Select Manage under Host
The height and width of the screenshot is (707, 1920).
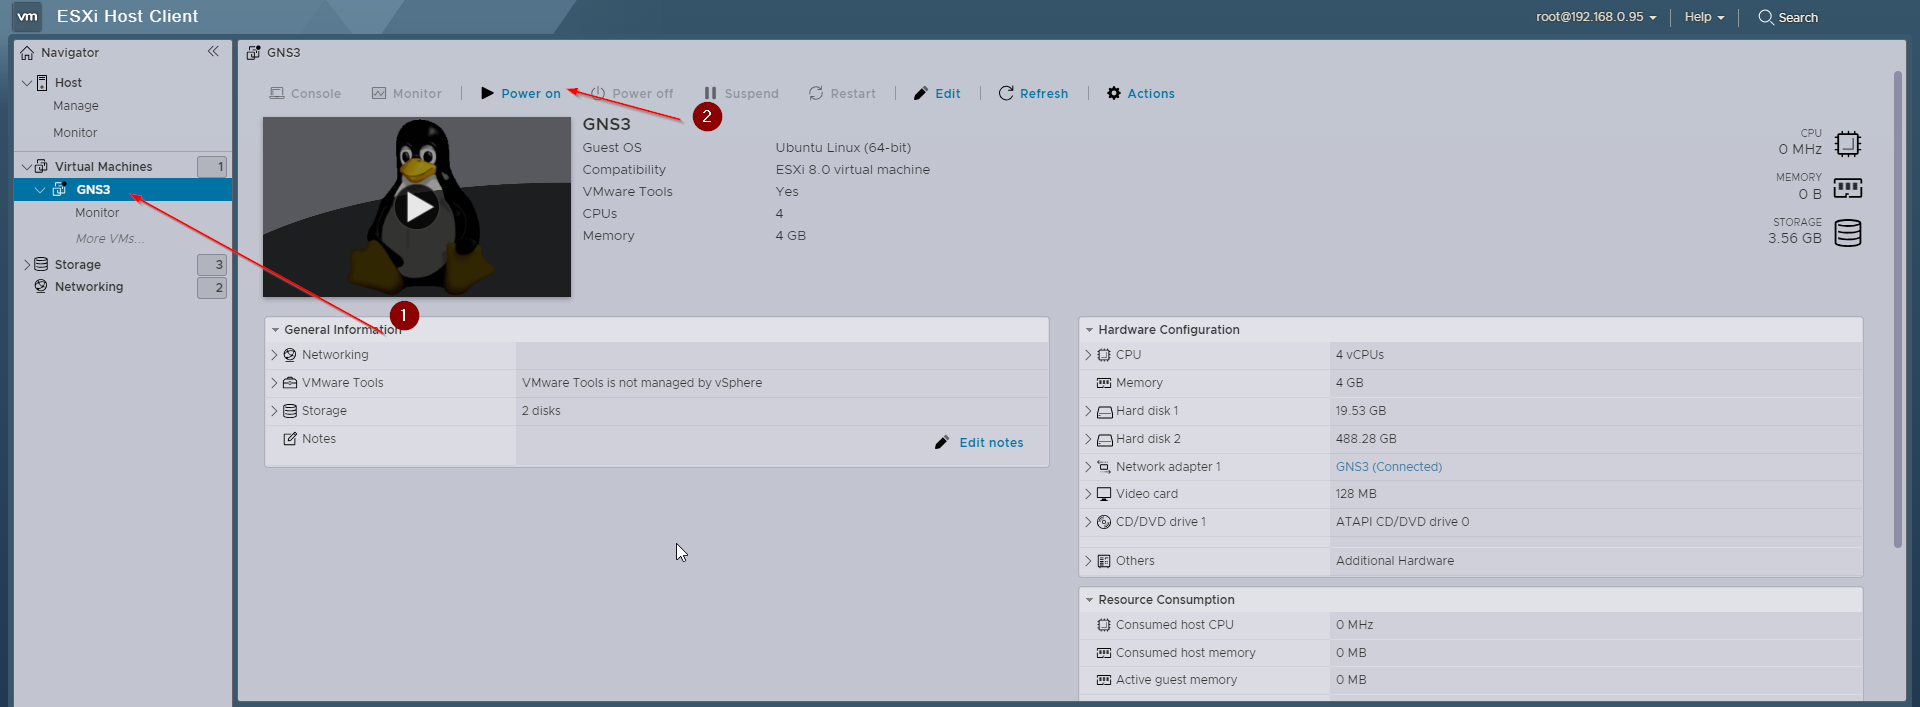[76, 106]
